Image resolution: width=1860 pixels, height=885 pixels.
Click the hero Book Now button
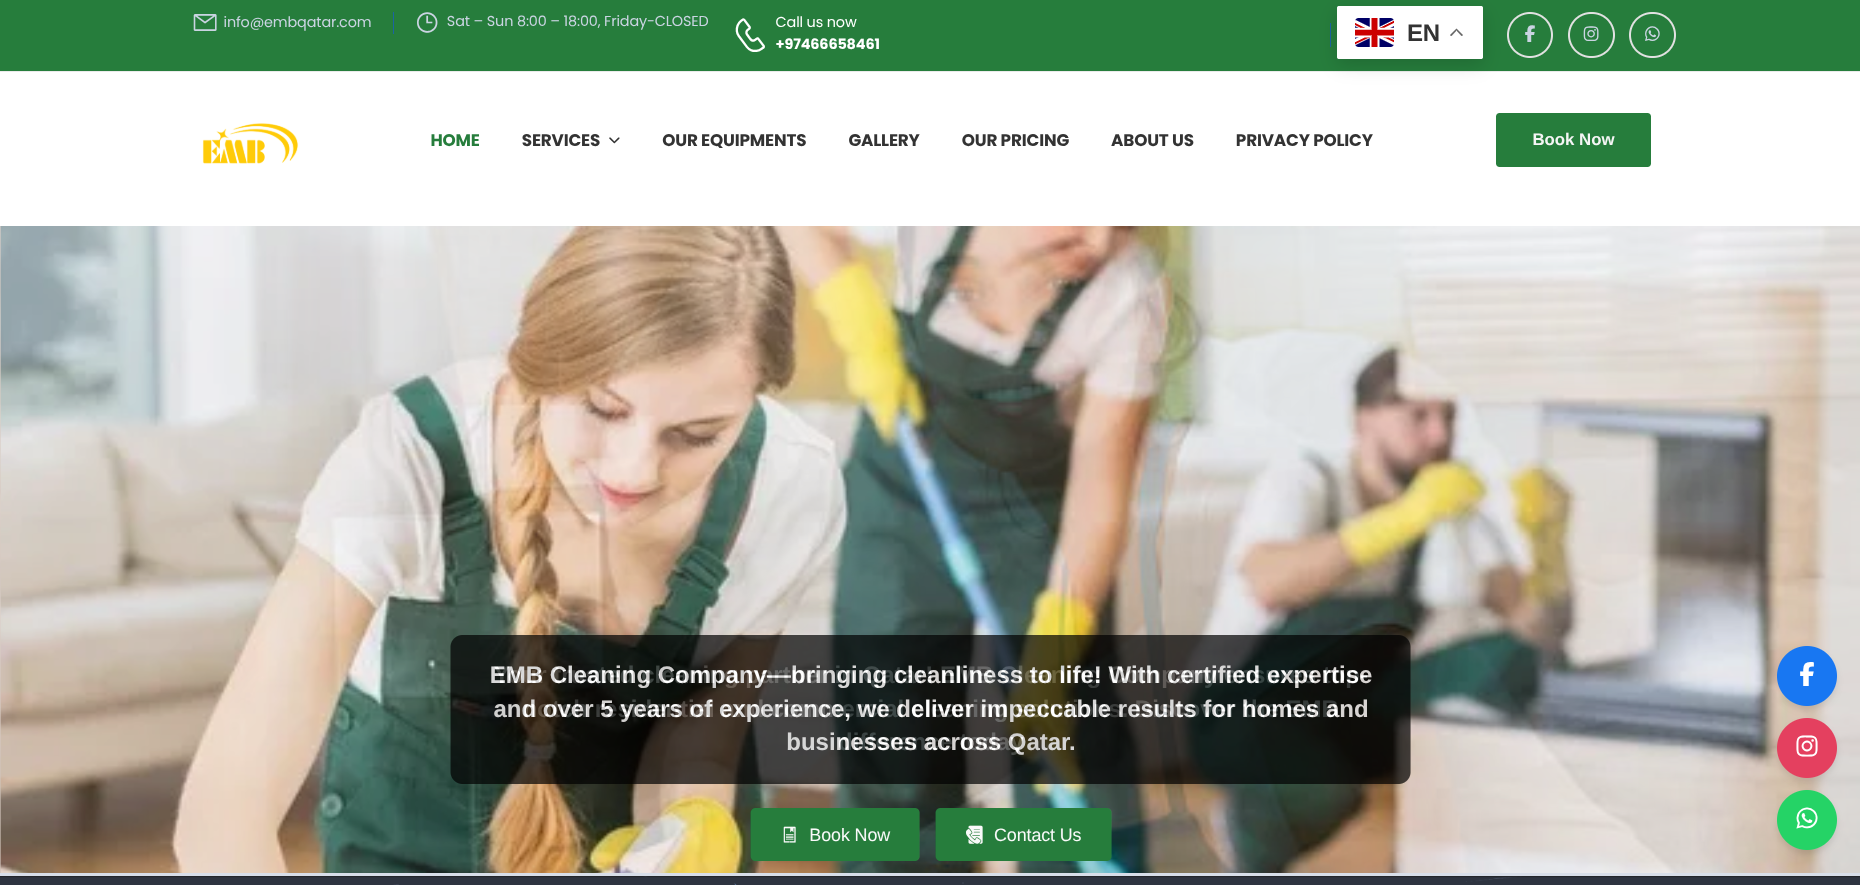835,835
